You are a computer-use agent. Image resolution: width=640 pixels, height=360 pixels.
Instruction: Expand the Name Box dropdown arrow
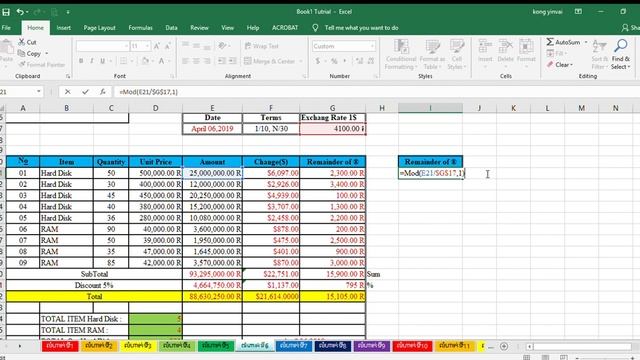(x=39, y=92)
